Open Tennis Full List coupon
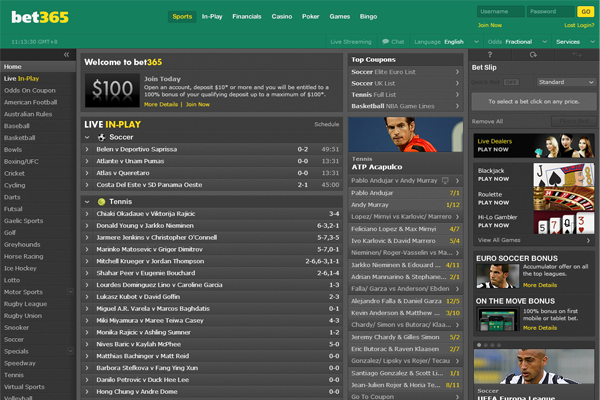 point(405,95)
